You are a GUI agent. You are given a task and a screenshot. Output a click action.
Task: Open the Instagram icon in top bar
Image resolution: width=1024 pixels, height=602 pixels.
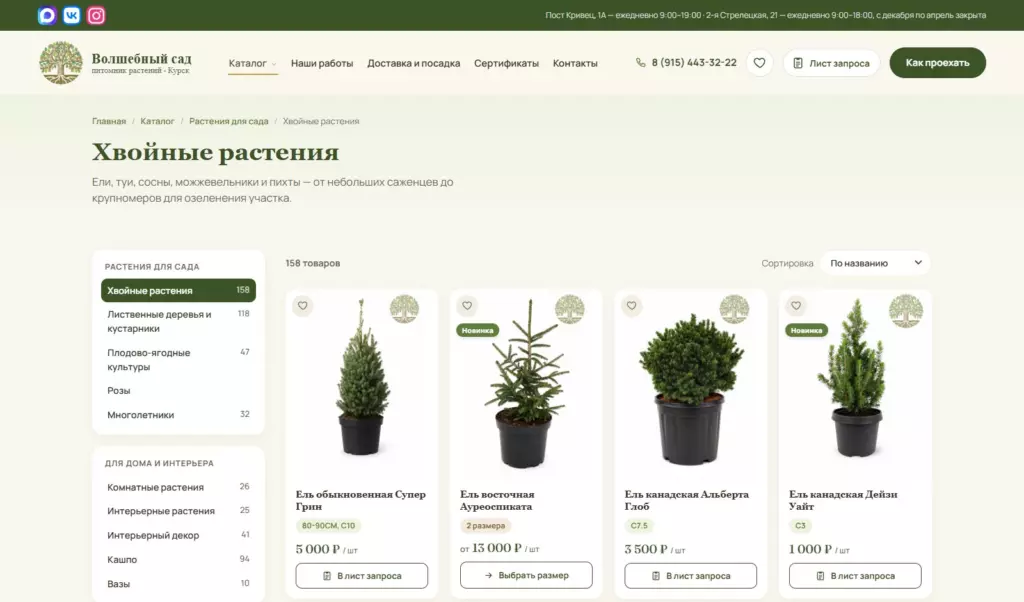(x=96, y=15)
